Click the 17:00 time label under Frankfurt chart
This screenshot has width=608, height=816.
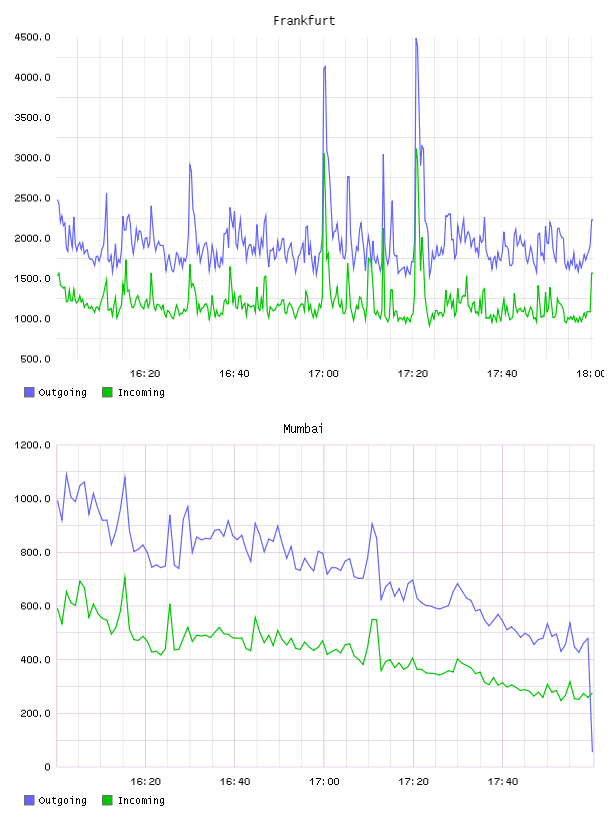(x=323, y=374)
